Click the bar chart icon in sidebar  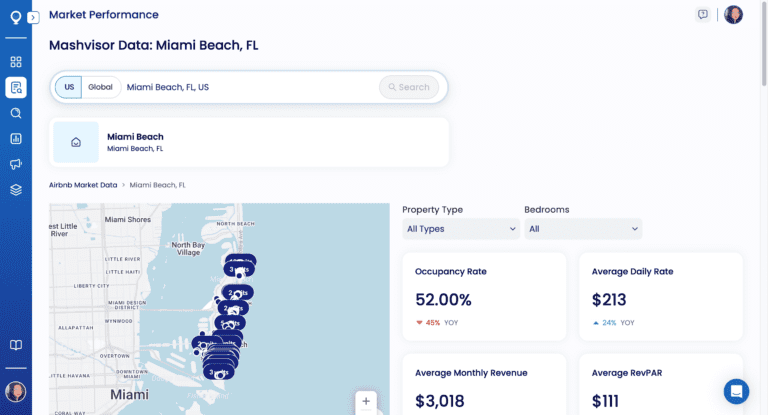(16, 139)
